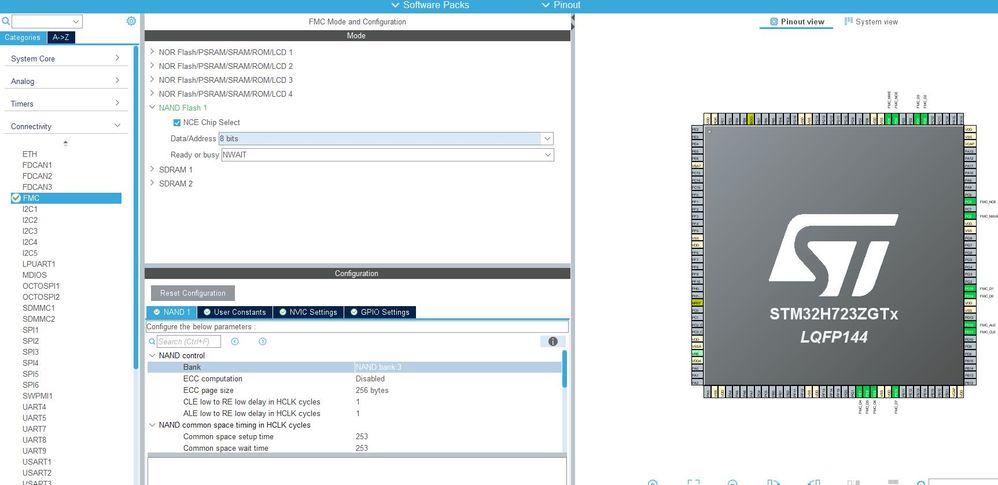Click the peripheral list vertical scrollbar
This screenshot has height=485, width=998.
(x=136, y=207)
